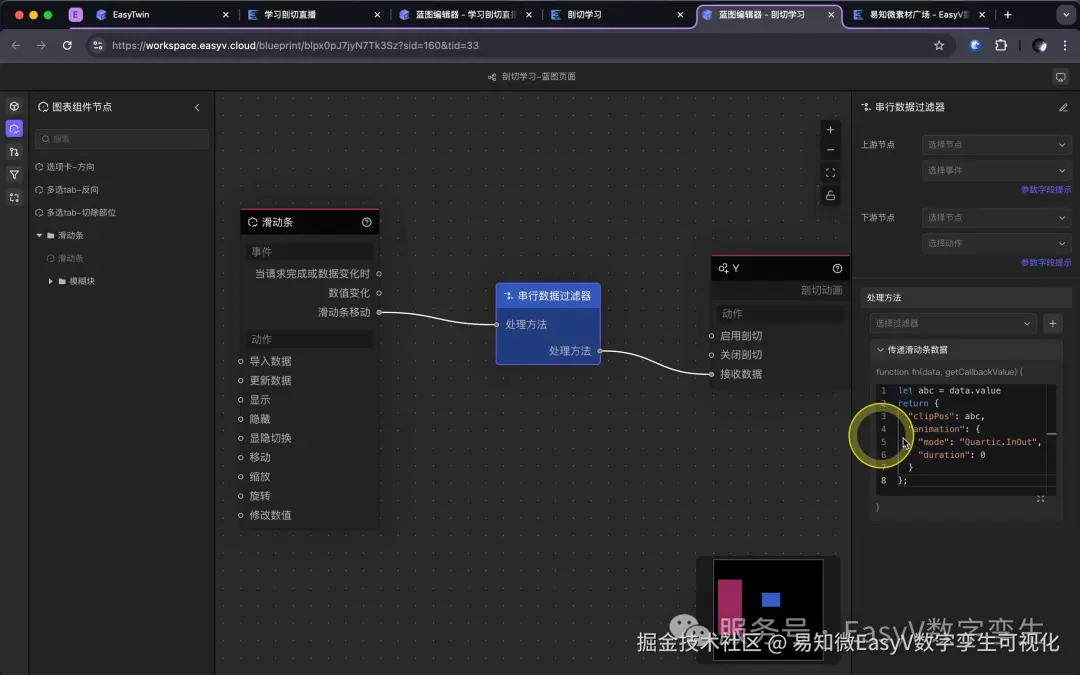Click input port of 修改数值 action
The image size is (1080, 675).
pyautogui.click(x=240, y=515)
